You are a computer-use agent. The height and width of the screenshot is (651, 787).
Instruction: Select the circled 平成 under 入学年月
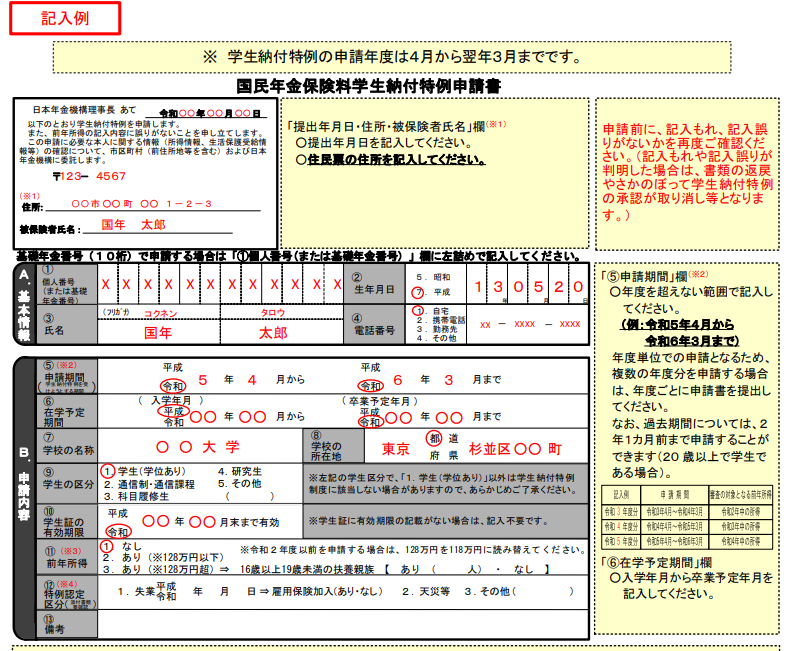click(173, 411)
